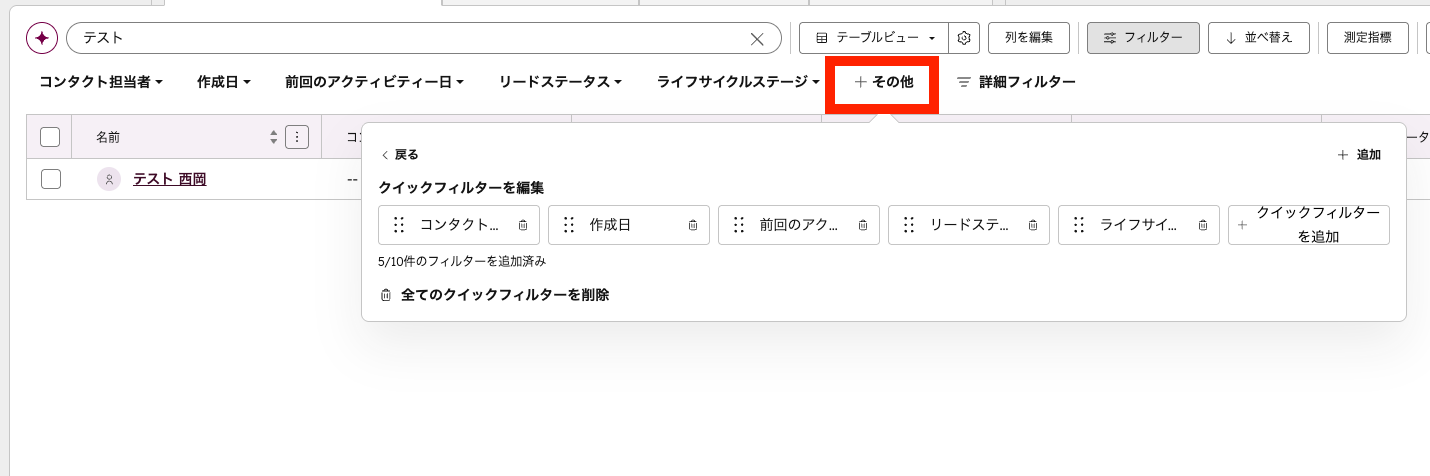Click the 名前 column header label
Viewport: 1430px width, 476px height.
click(x=108, y=137)
